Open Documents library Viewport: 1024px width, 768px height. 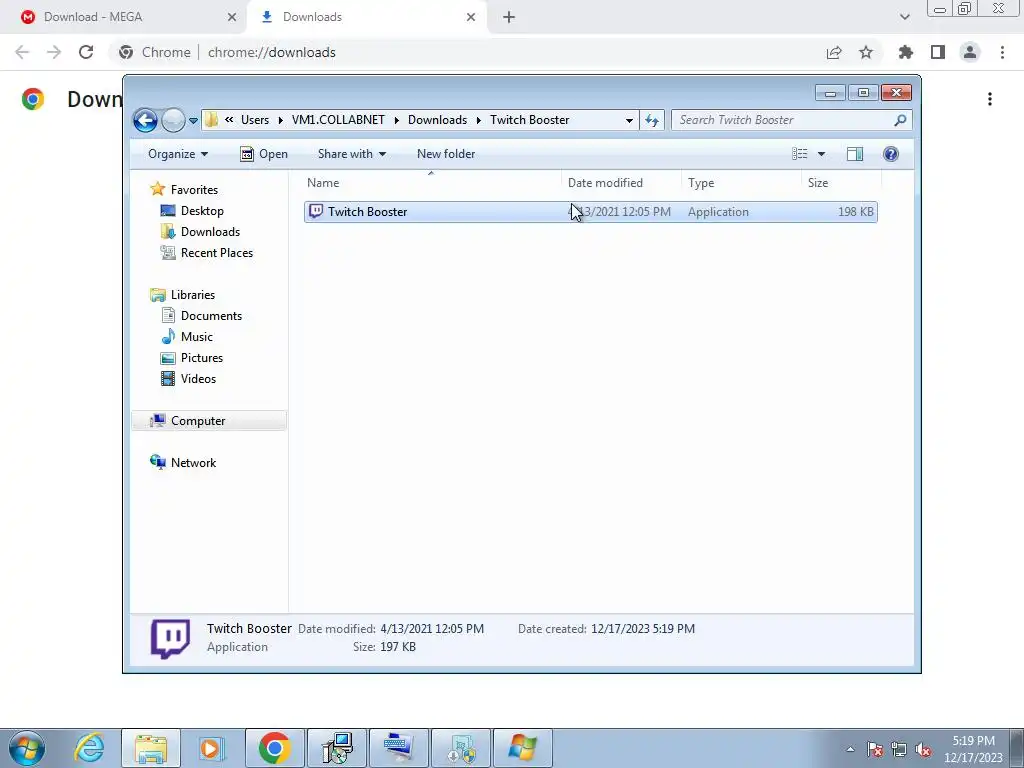point(211,316)
